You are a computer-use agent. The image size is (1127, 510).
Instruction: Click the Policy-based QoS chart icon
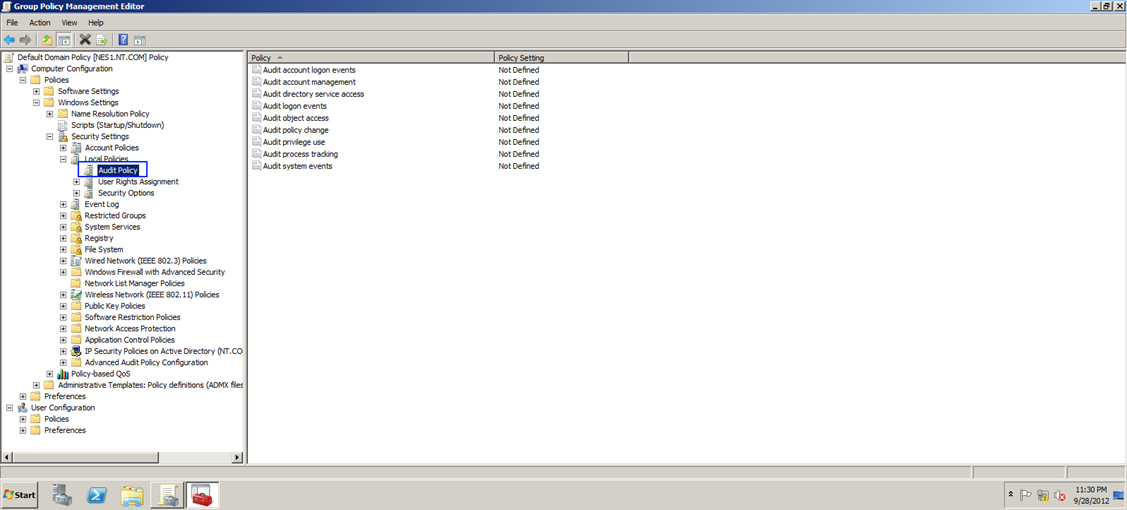coord(63,374)
